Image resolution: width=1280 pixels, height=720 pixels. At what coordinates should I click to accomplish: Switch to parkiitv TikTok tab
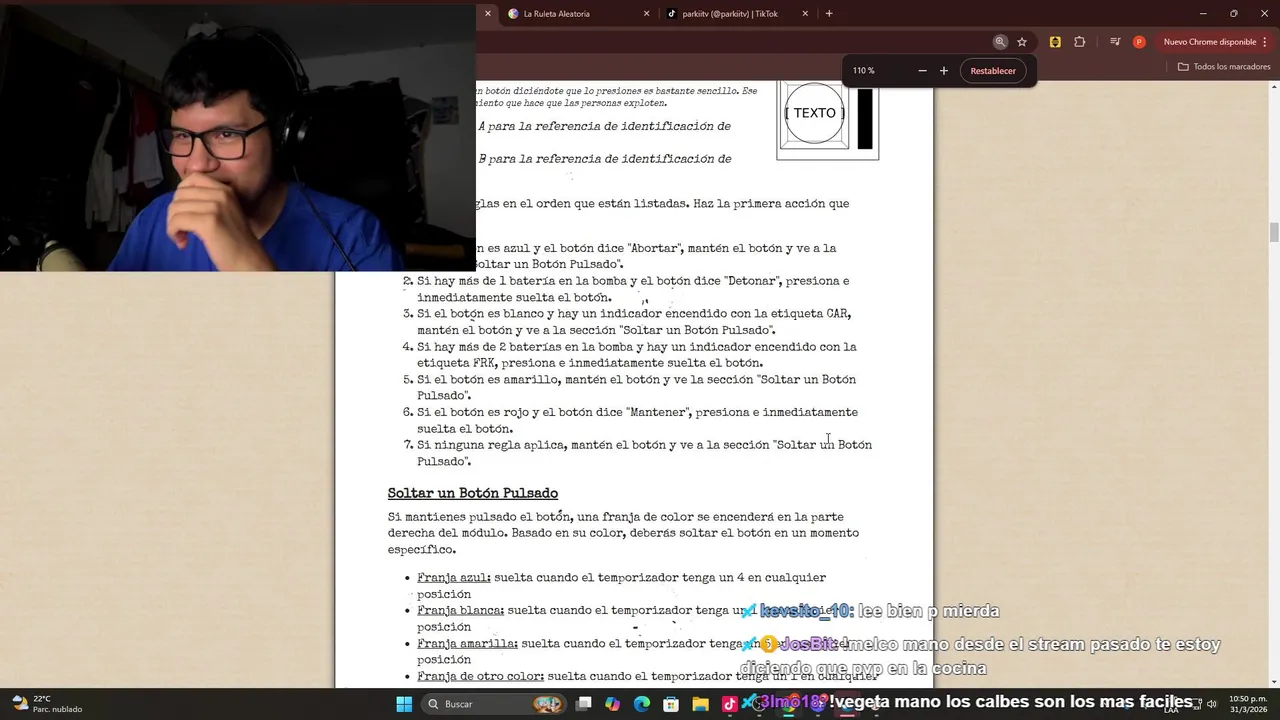click(x=735, y=14)
